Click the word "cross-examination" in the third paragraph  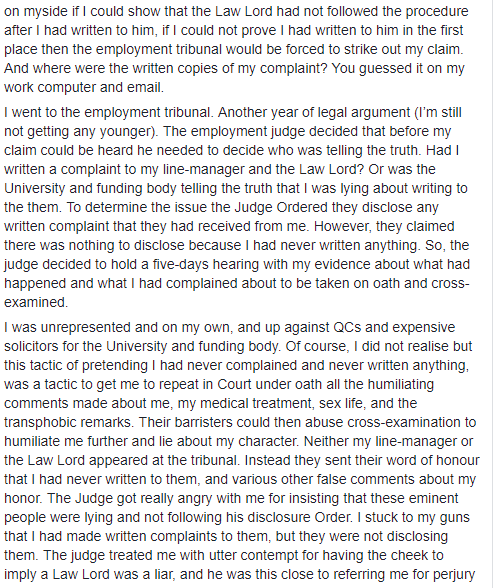click(406, 422)
